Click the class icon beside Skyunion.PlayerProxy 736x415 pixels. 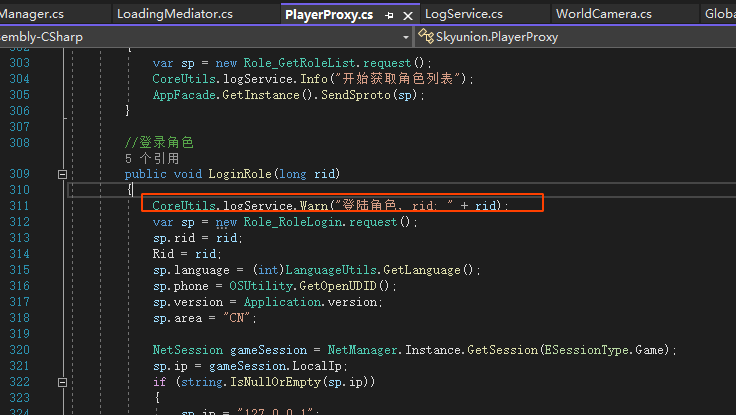(428, 37)
